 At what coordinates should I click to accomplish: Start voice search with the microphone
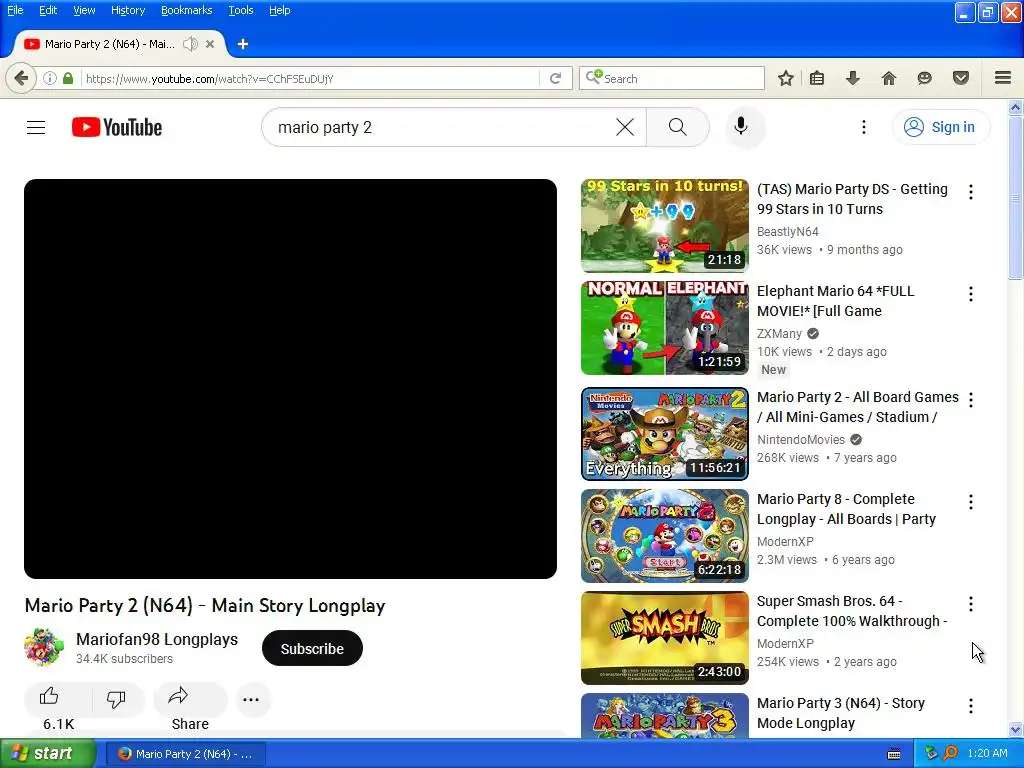click(741, 126)
